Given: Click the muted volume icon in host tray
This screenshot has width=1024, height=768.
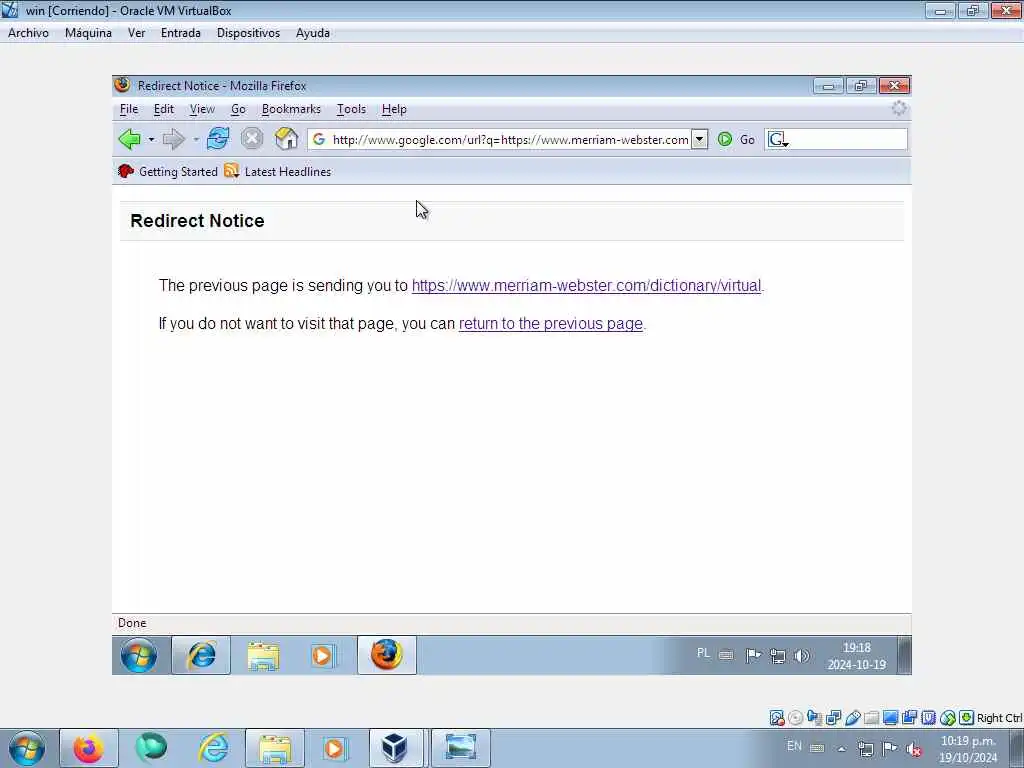Looking at the screenshot, I should (x=914, y=749).
